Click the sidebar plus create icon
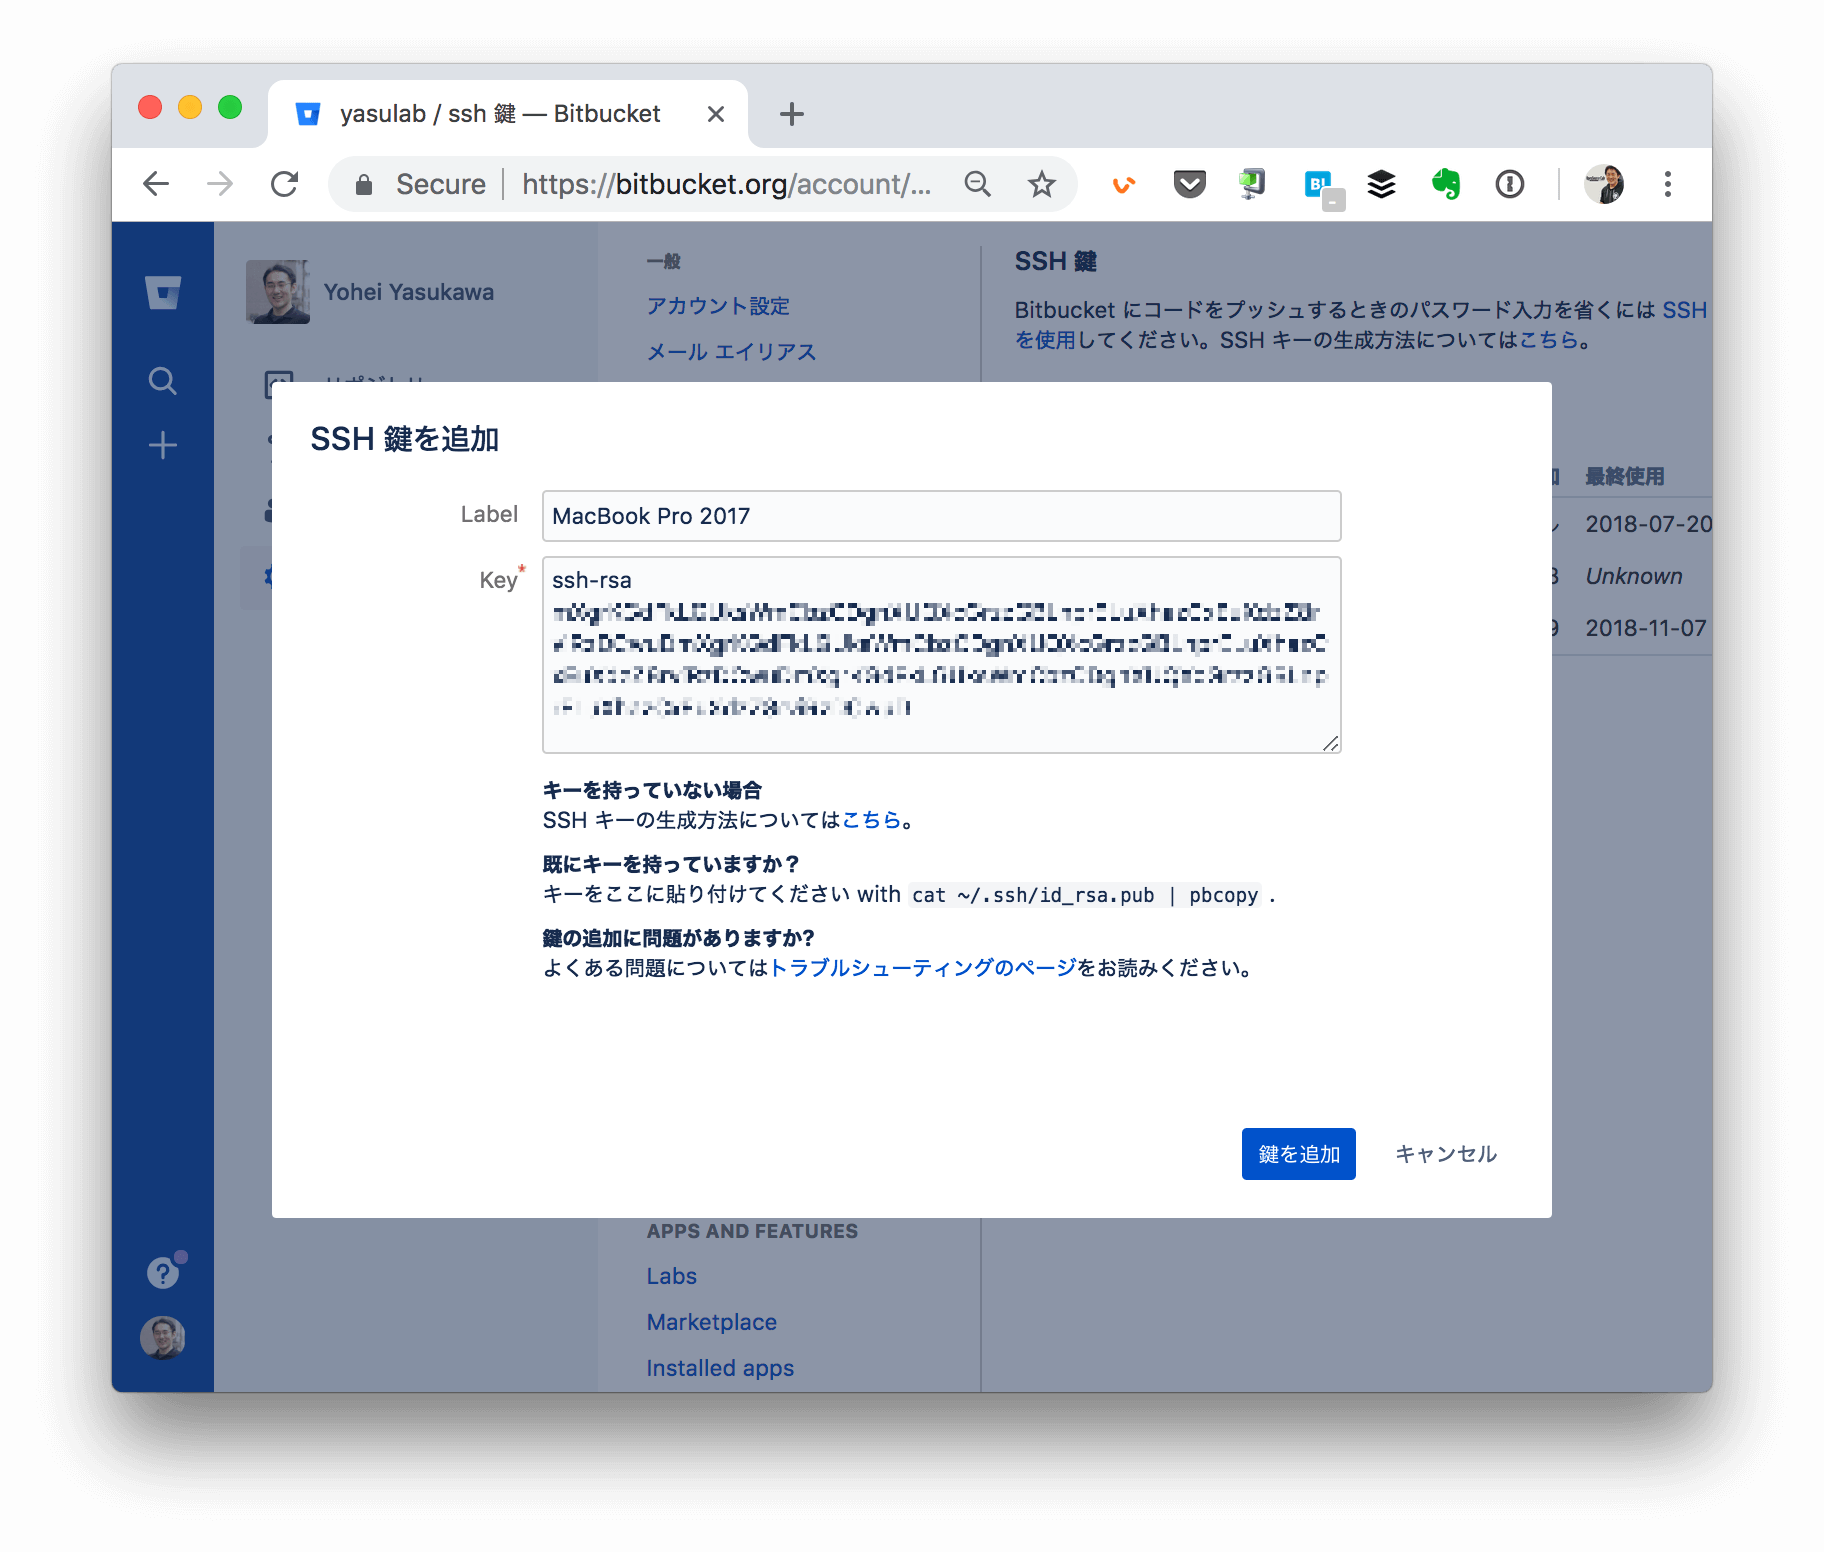 click(x=163, y=445)
